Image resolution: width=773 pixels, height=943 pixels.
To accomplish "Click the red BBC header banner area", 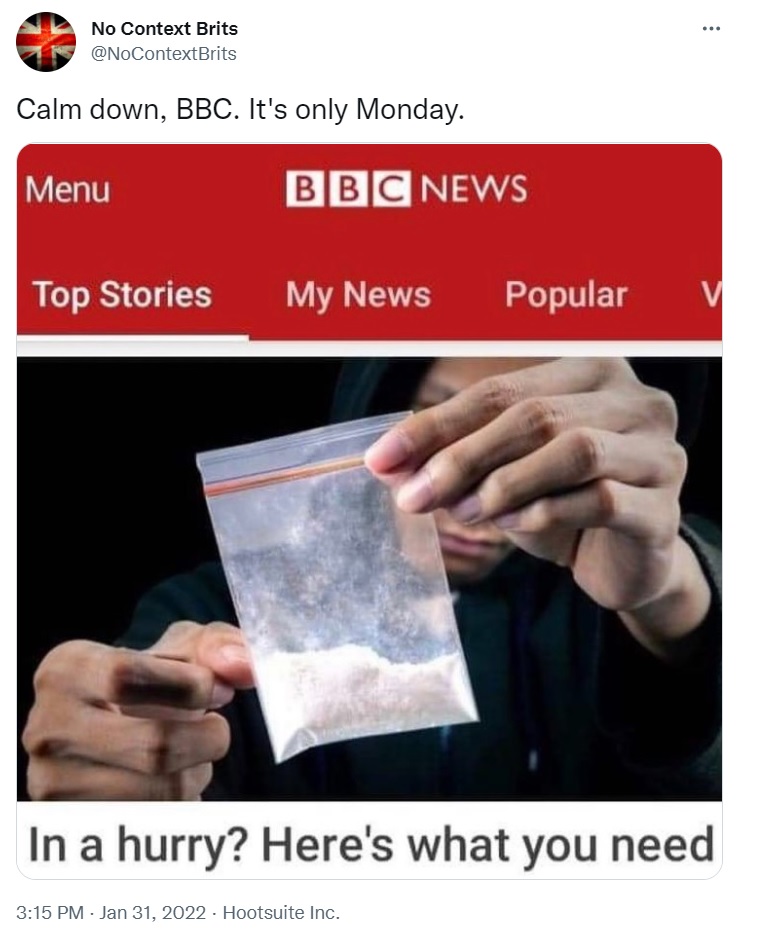I will click(369, 242).
